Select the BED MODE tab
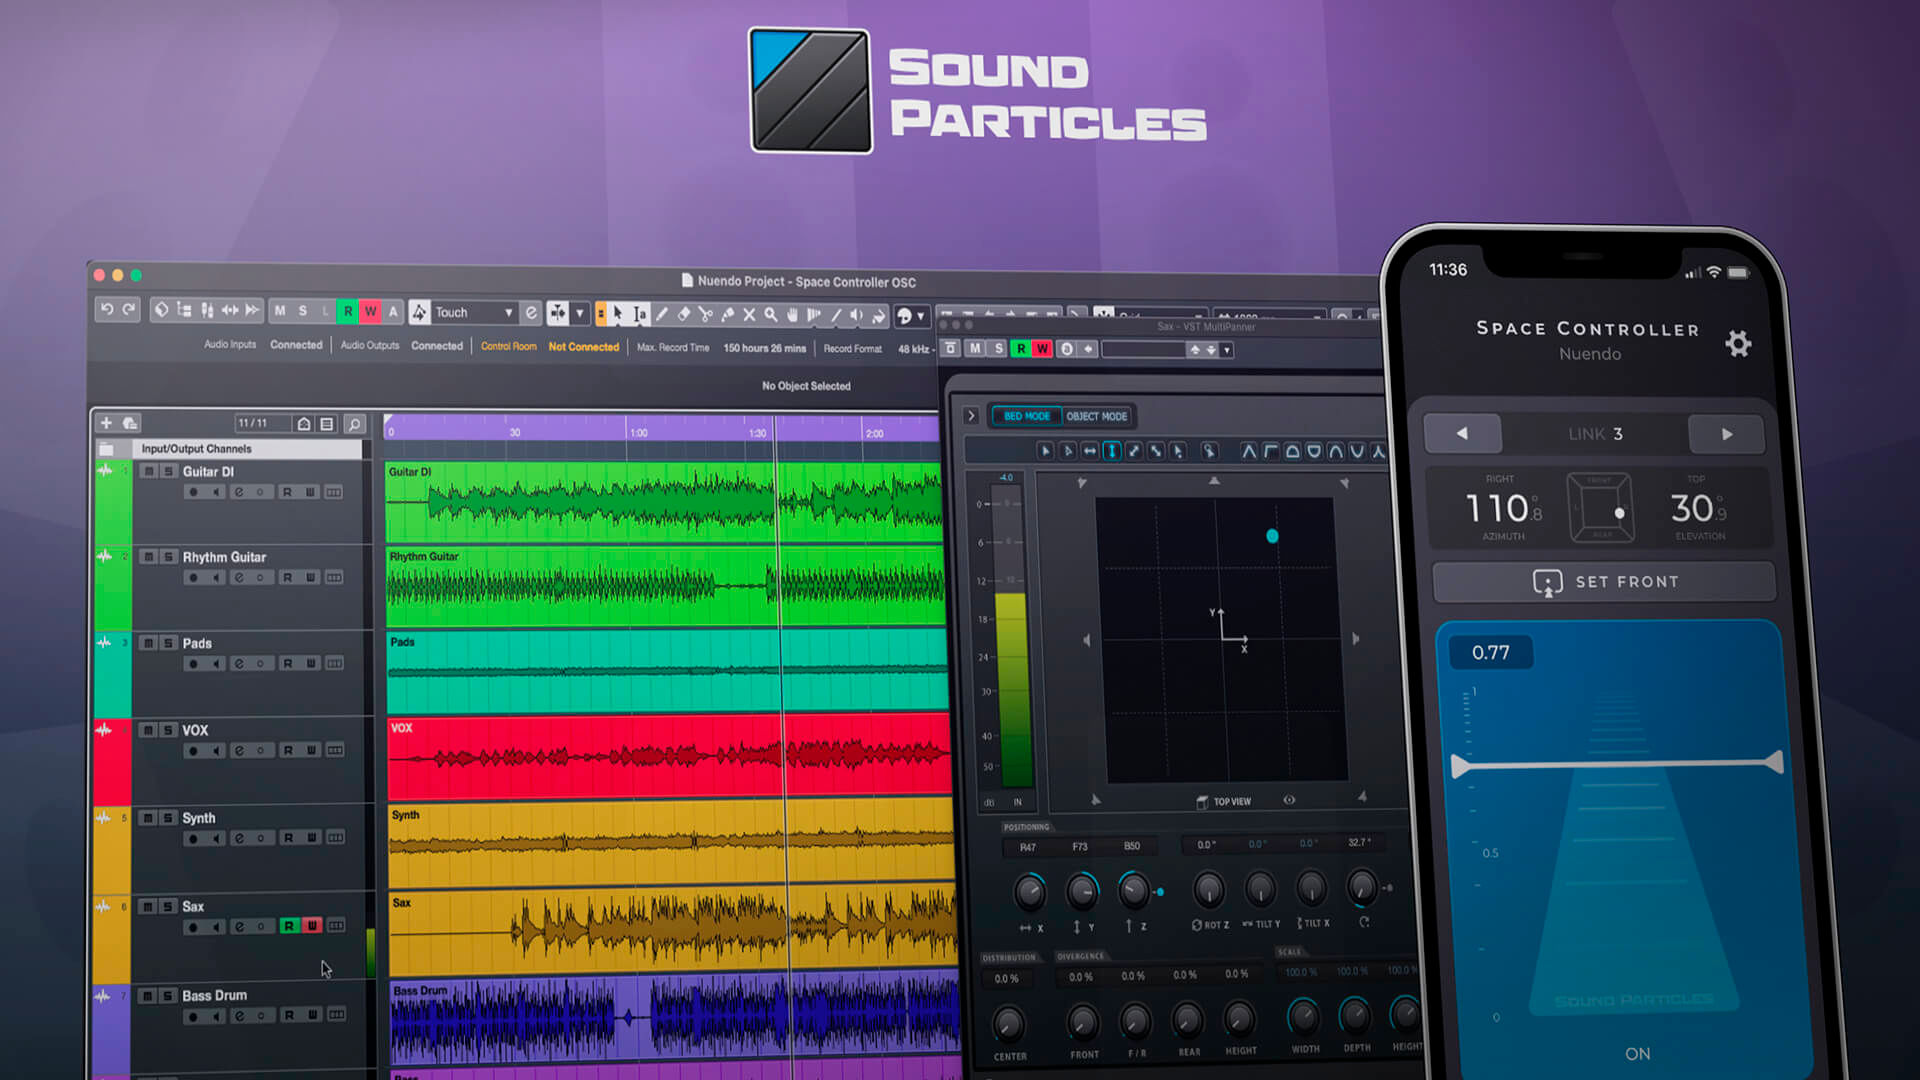Viewport: 1920px width, 1080px height. pyautogui.click(x=1025, y=416)
